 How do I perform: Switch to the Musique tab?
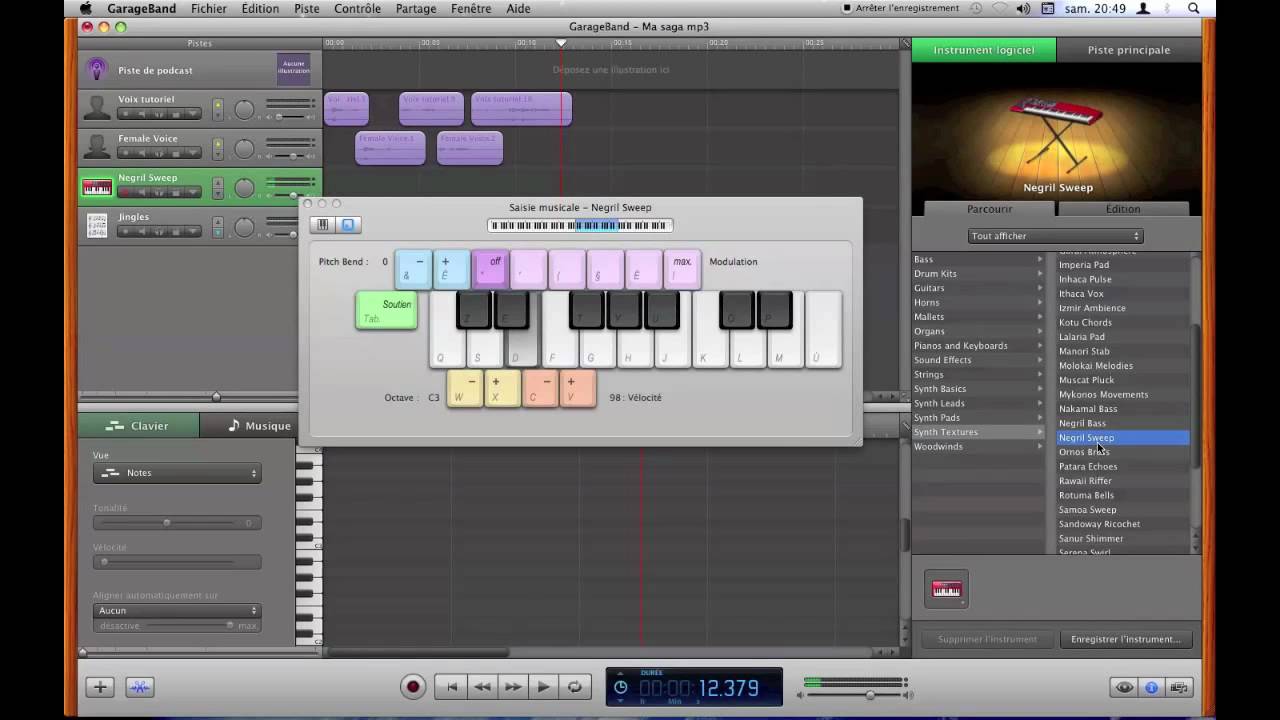pos(259,426)
